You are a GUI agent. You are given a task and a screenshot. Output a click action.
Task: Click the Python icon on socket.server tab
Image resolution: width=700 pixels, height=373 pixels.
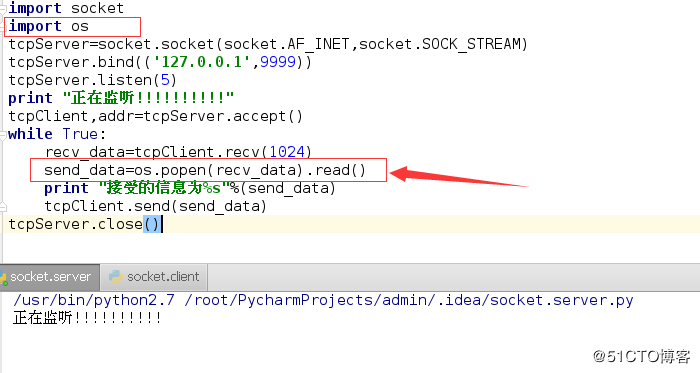tap(3, 277)
